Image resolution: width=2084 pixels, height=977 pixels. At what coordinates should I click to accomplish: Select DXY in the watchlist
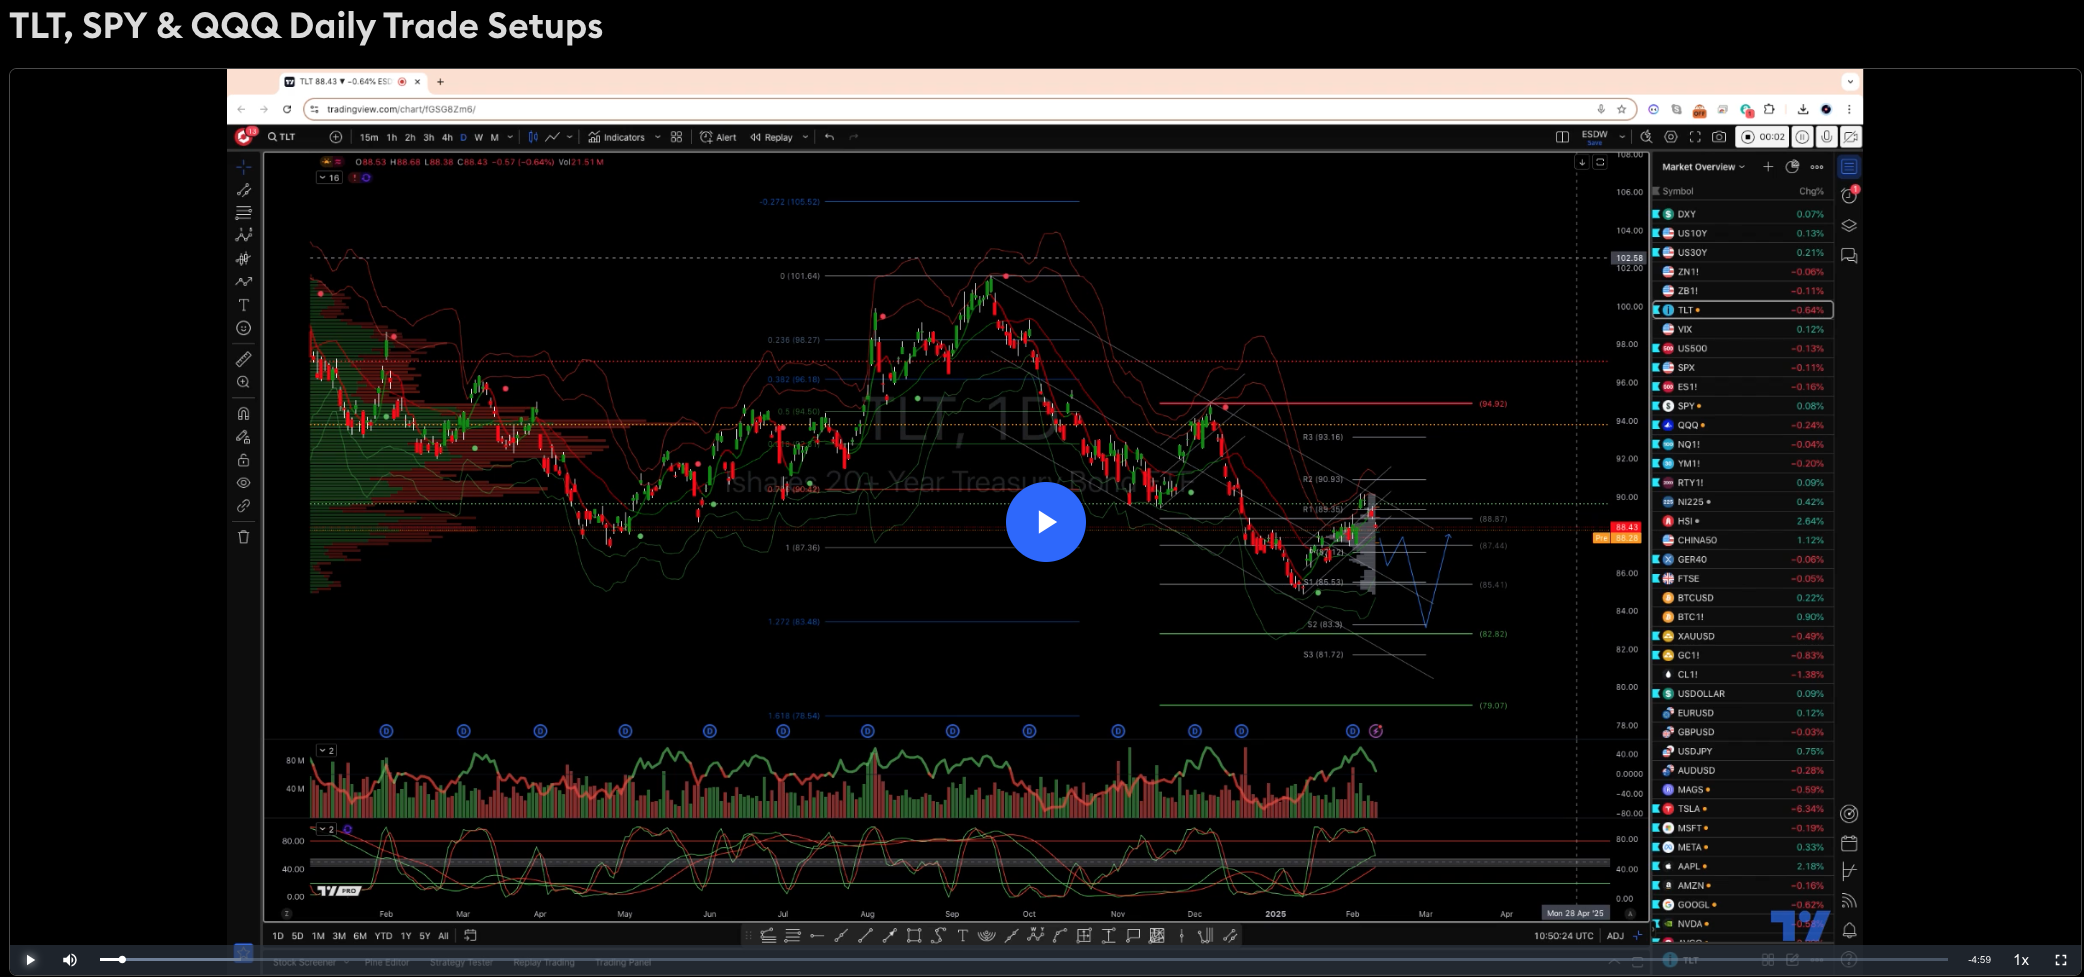point(1742,214)
